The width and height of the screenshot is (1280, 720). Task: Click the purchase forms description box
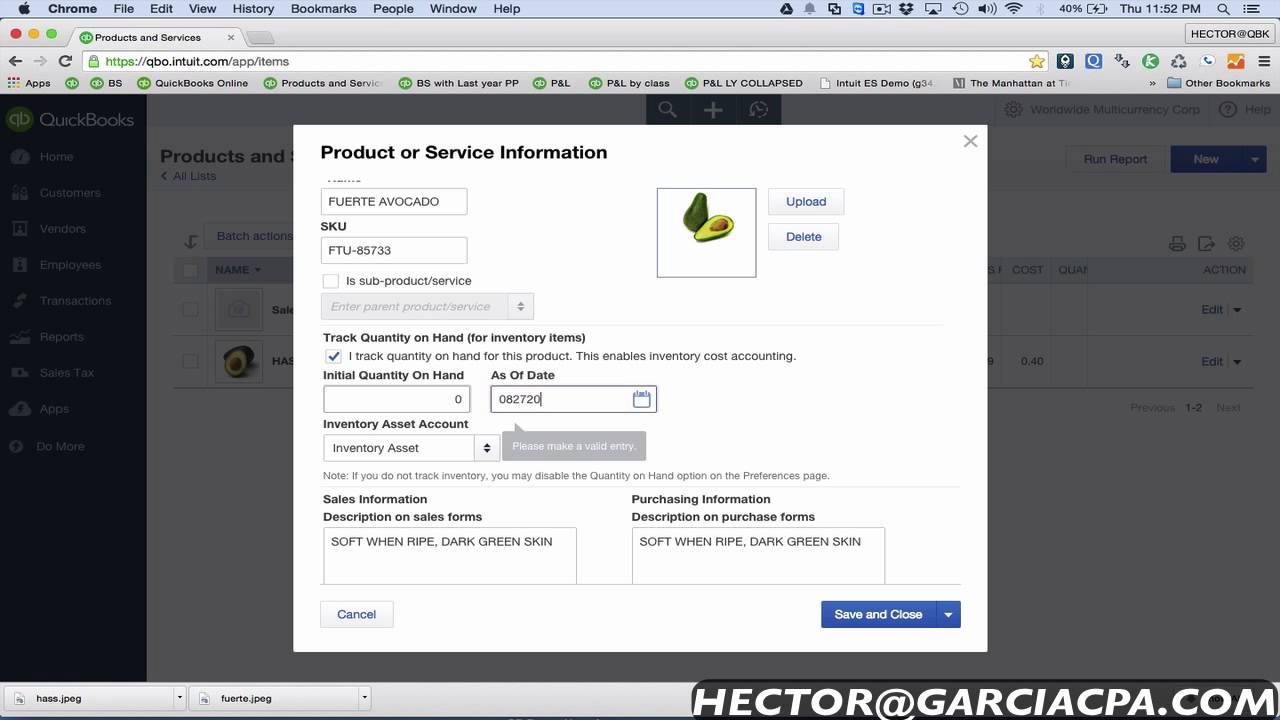pos(758,556)
